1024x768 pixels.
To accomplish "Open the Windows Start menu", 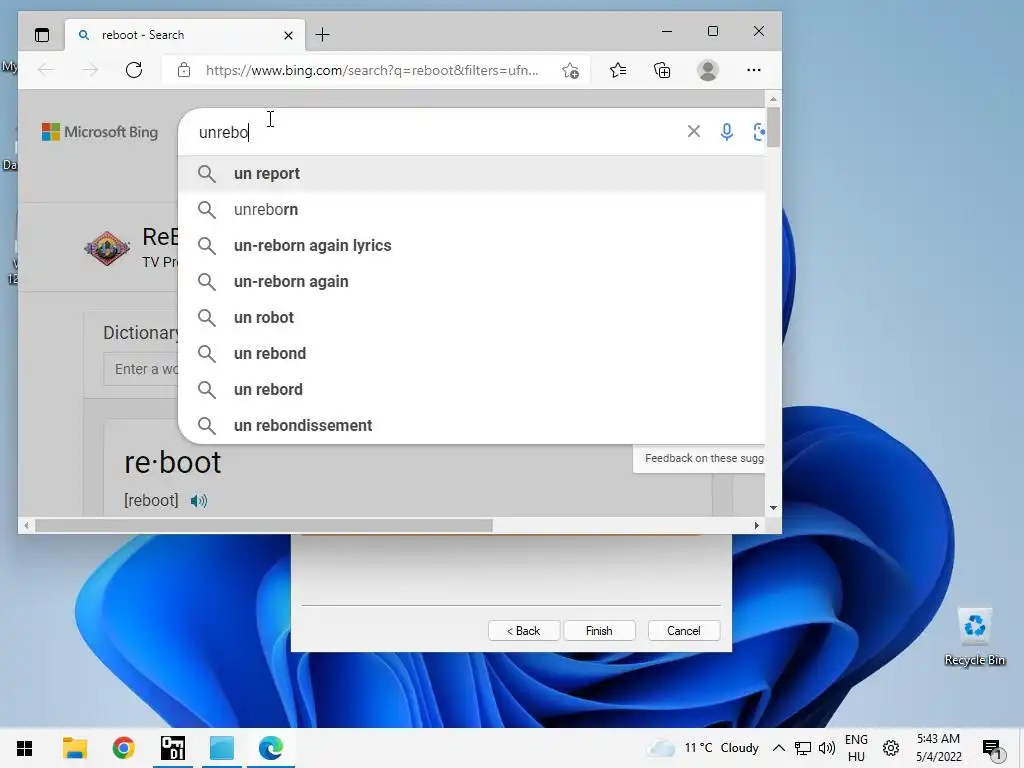I will [25, 748].
